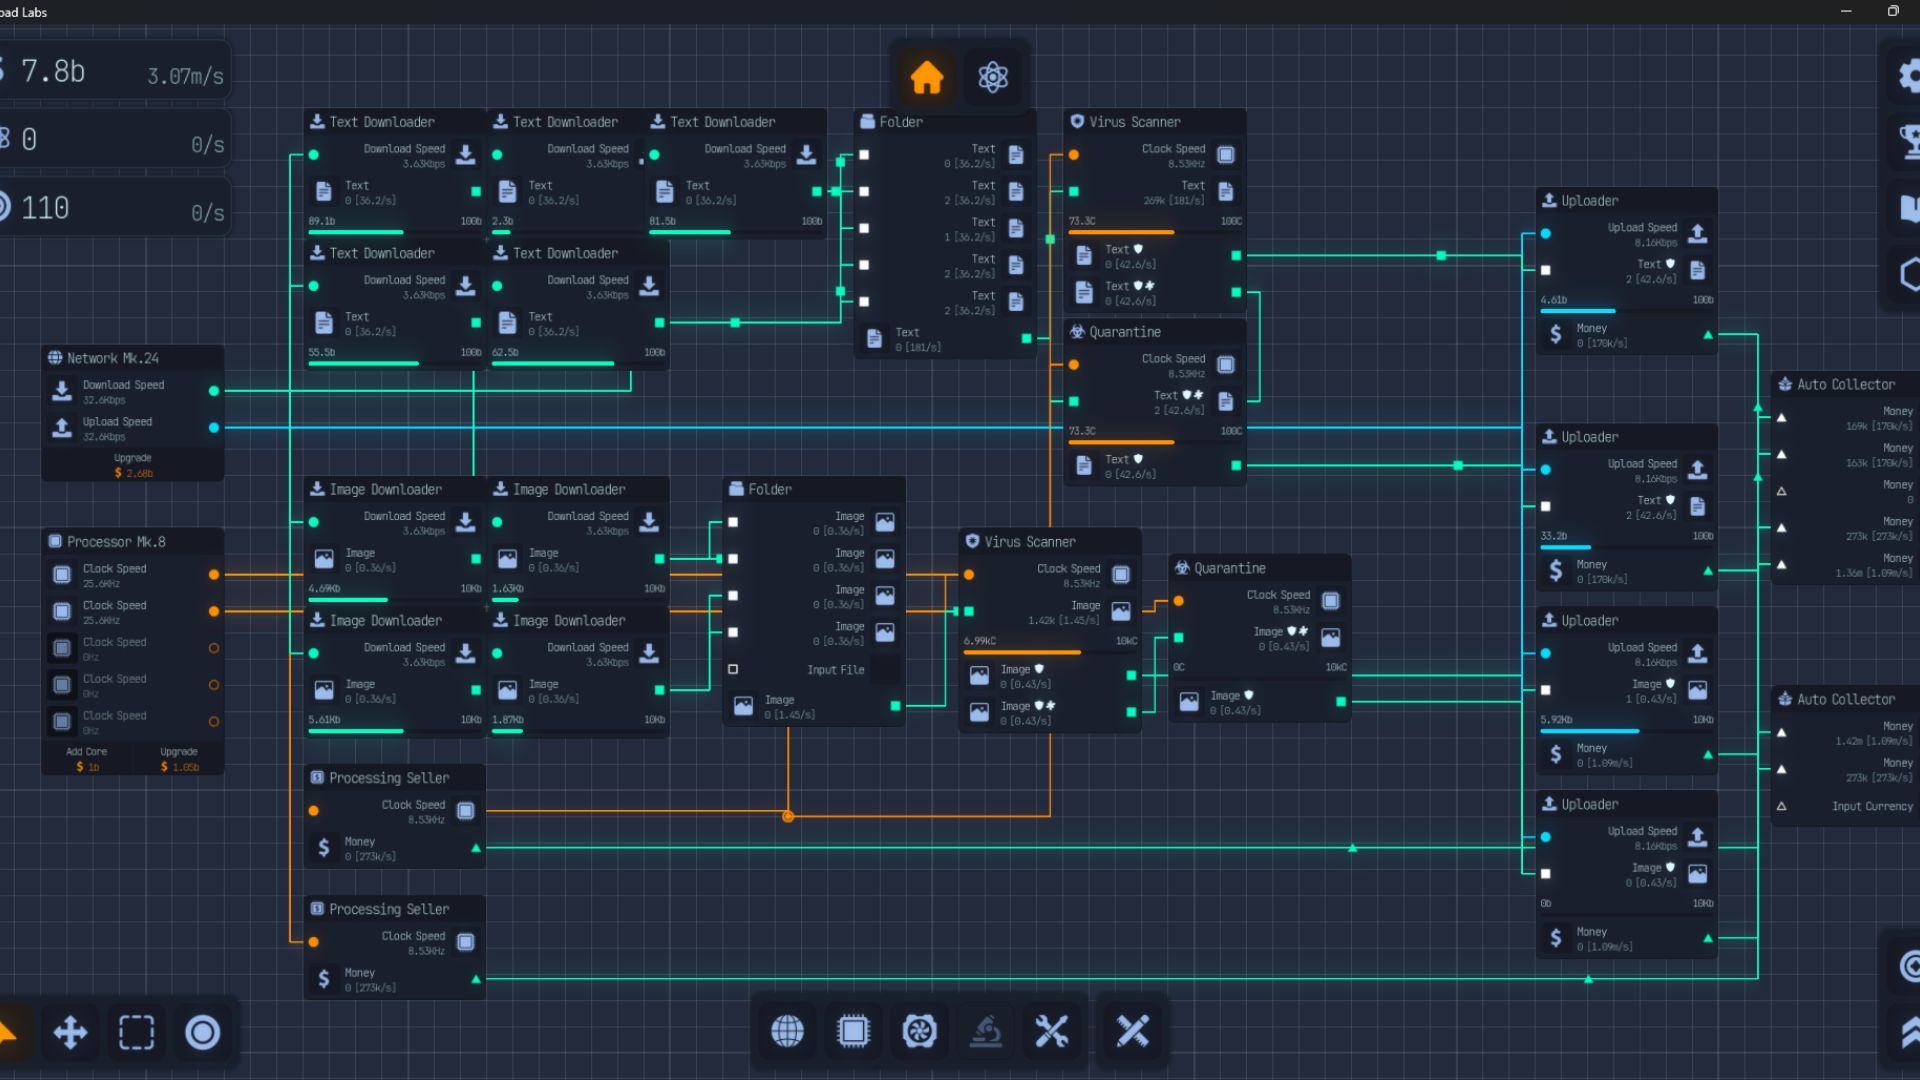Image resolution: width=1920 pixels, height=1080 pixels.
Task: Open the atom research tab
Action: click(x=993, y=77)
